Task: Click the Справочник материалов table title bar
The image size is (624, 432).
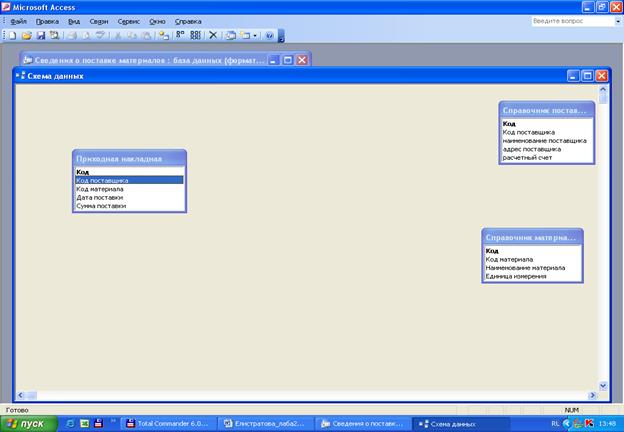Action: coord(532,237)
